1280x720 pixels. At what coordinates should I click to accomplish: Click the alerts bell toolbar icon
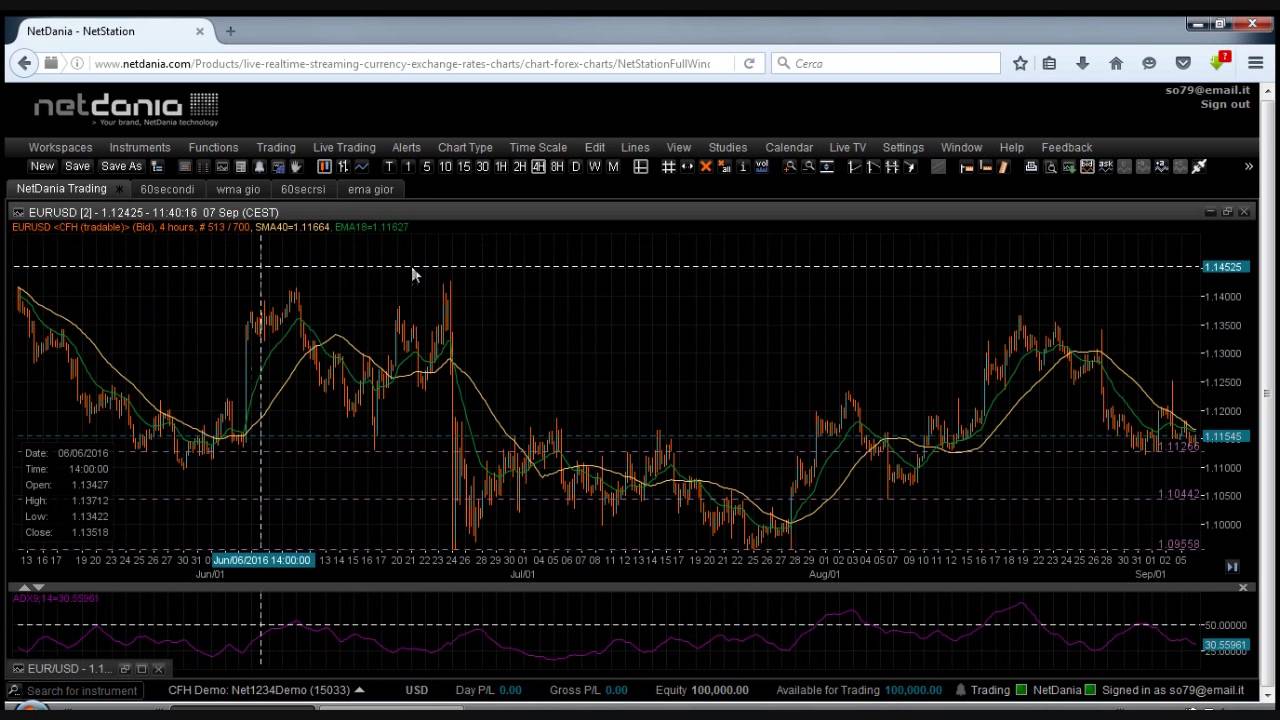pos(259,166)
